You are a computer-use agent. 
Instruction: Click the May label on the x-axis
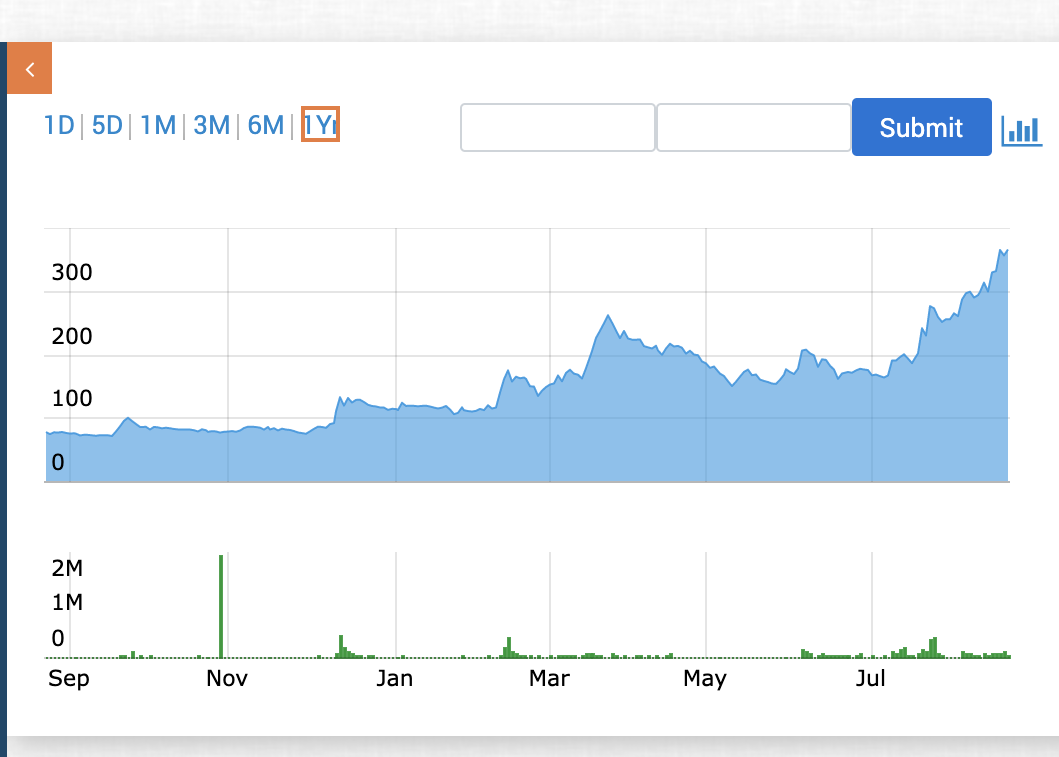[704, 679]
